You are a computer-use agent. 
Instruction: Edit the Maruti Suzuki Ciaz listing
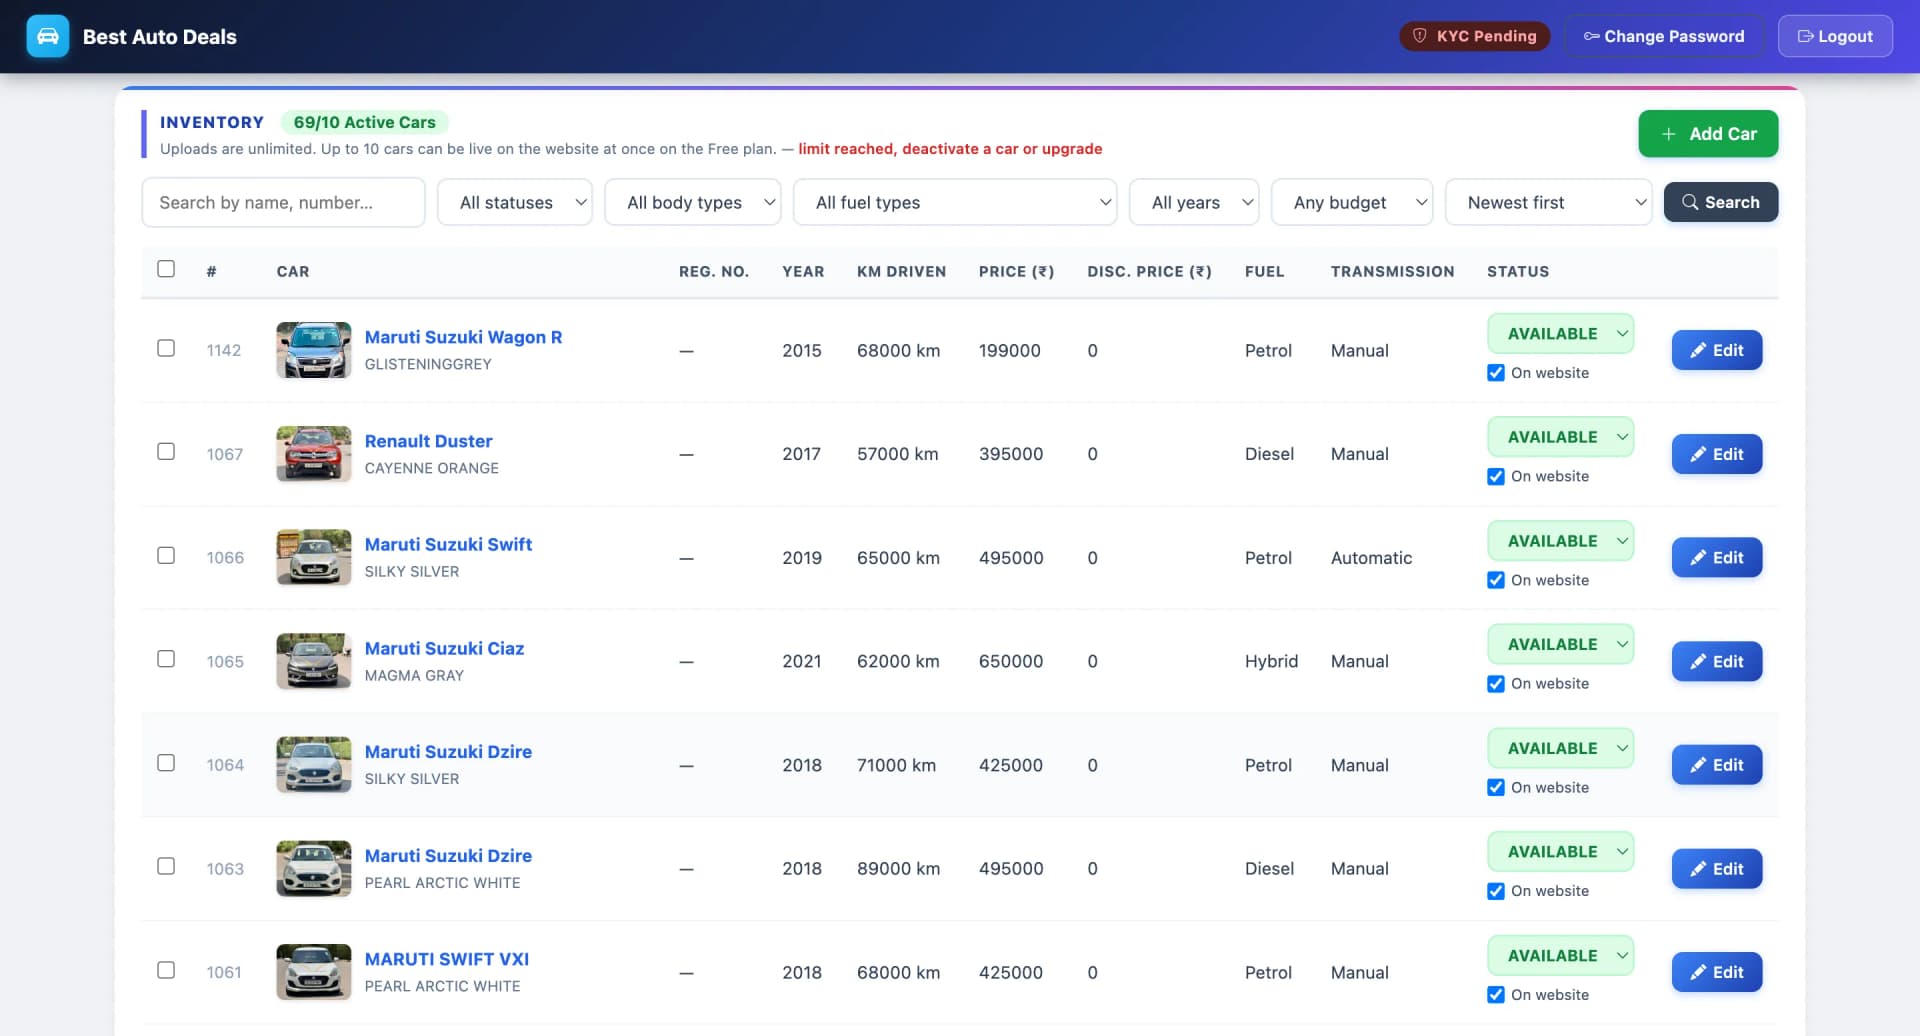(1716, 661)
